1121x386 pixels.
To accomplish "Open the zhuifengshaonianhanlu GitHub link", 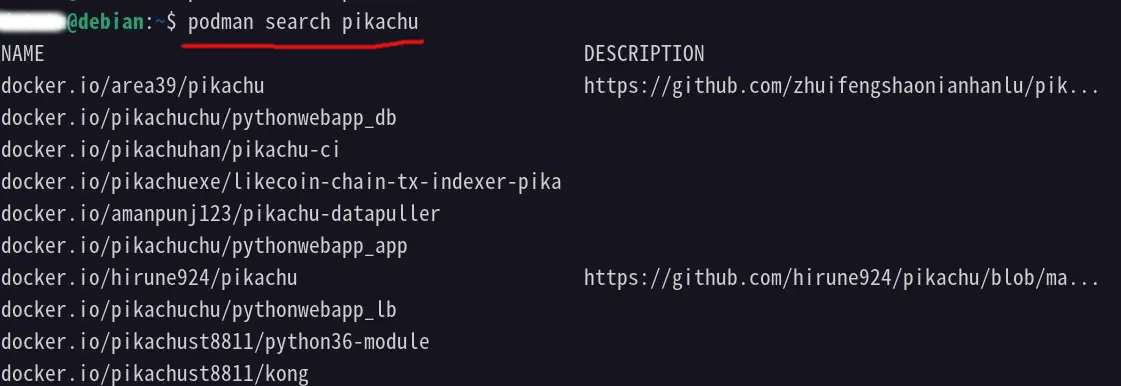I will click(841, 86).
